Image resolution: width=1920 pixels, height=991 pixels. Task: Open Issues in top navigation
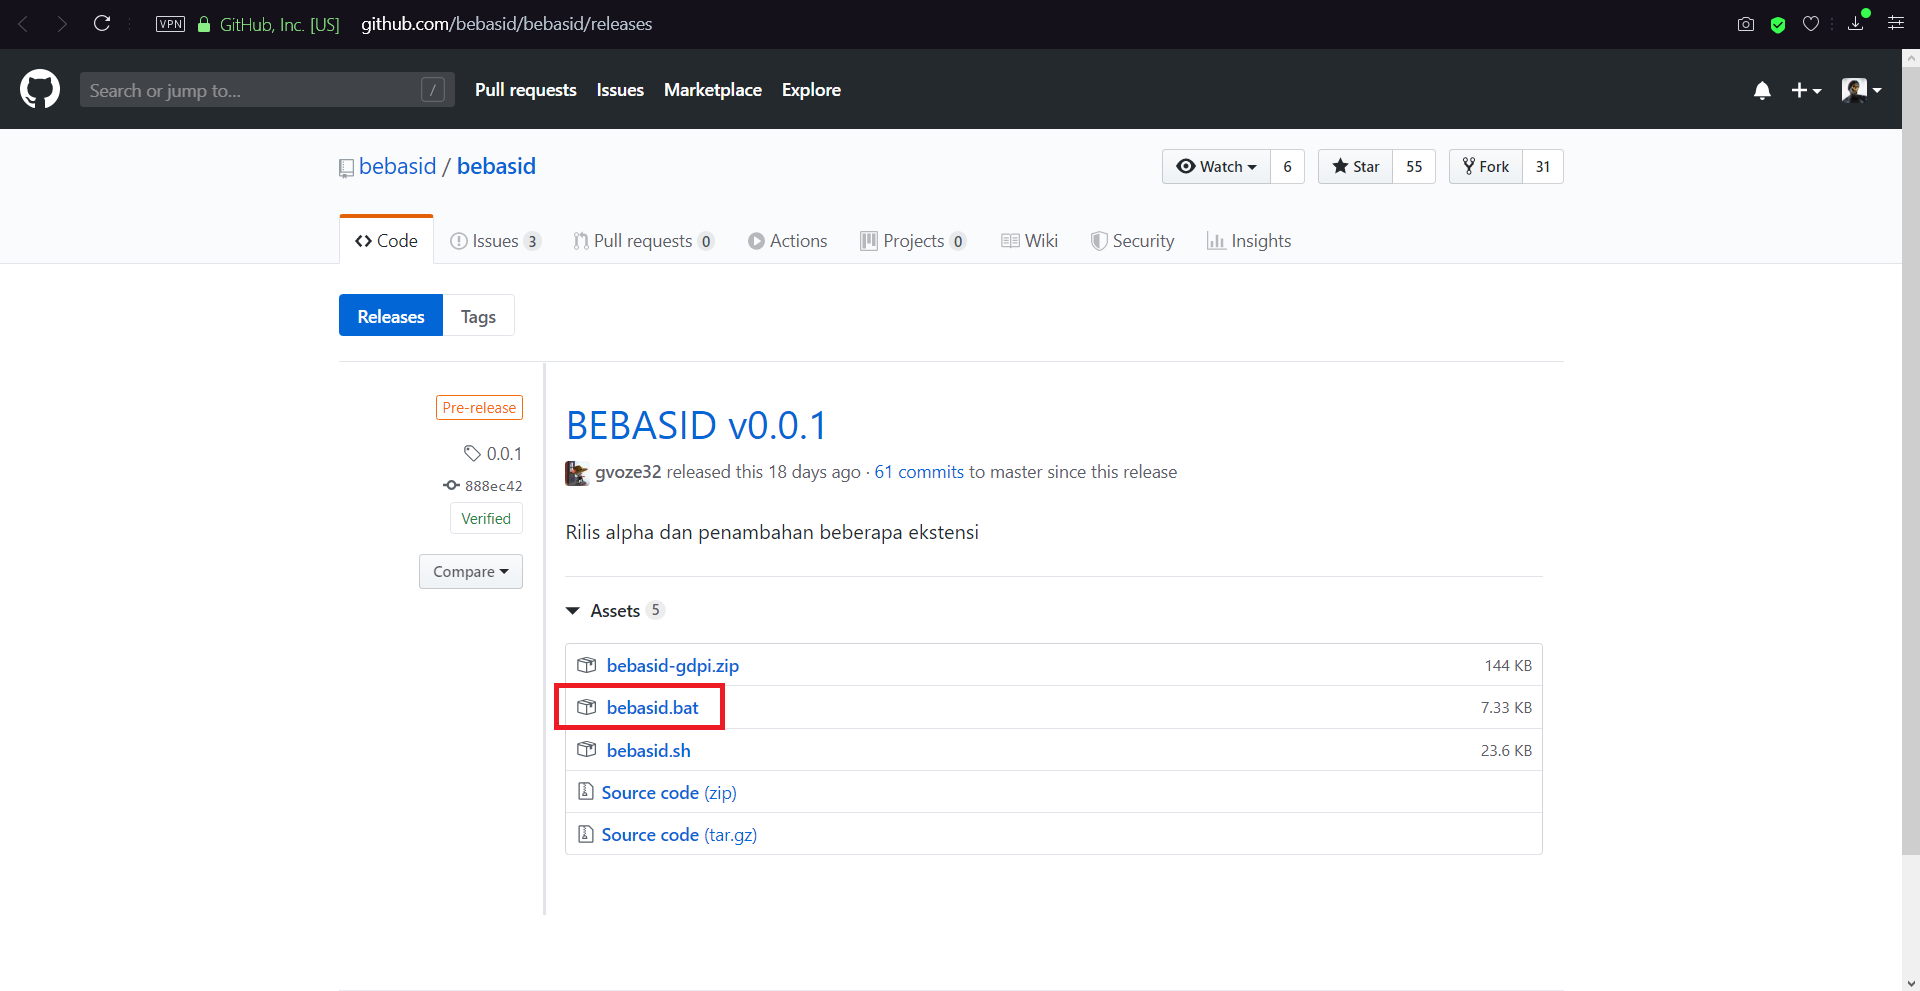[x=620, y=90]
